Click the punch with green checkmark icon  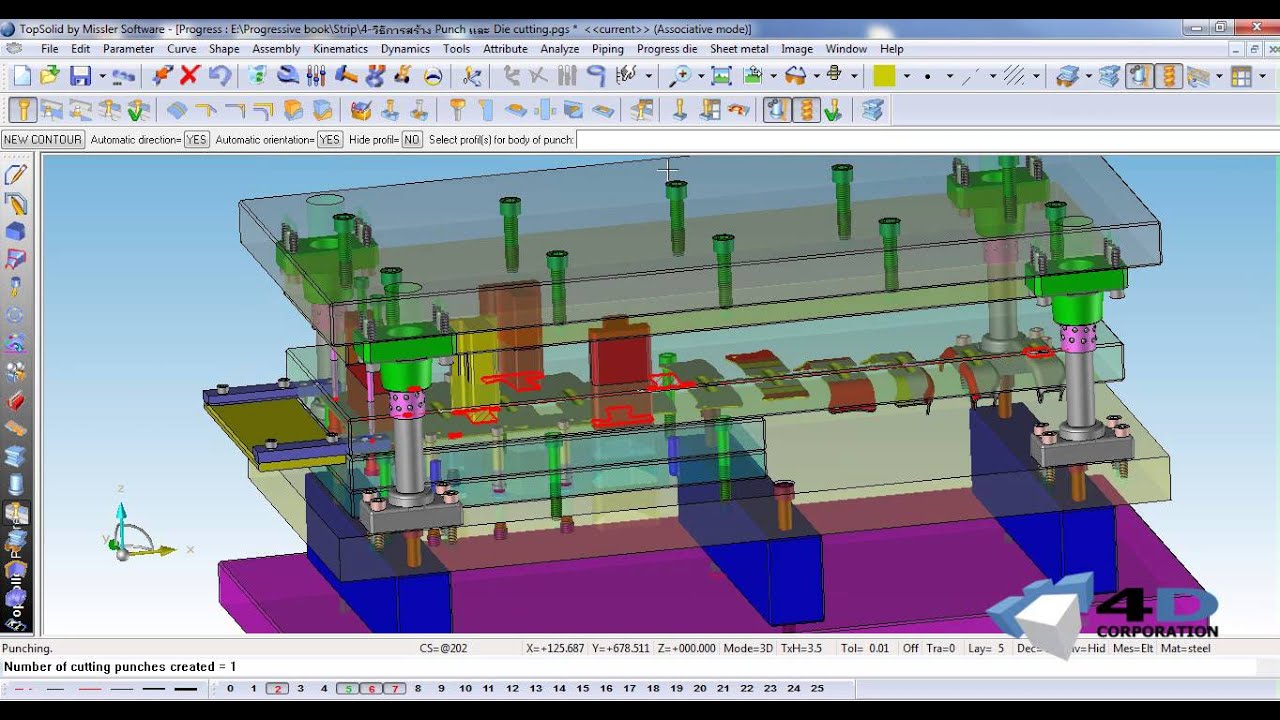(x=138, y=110)
